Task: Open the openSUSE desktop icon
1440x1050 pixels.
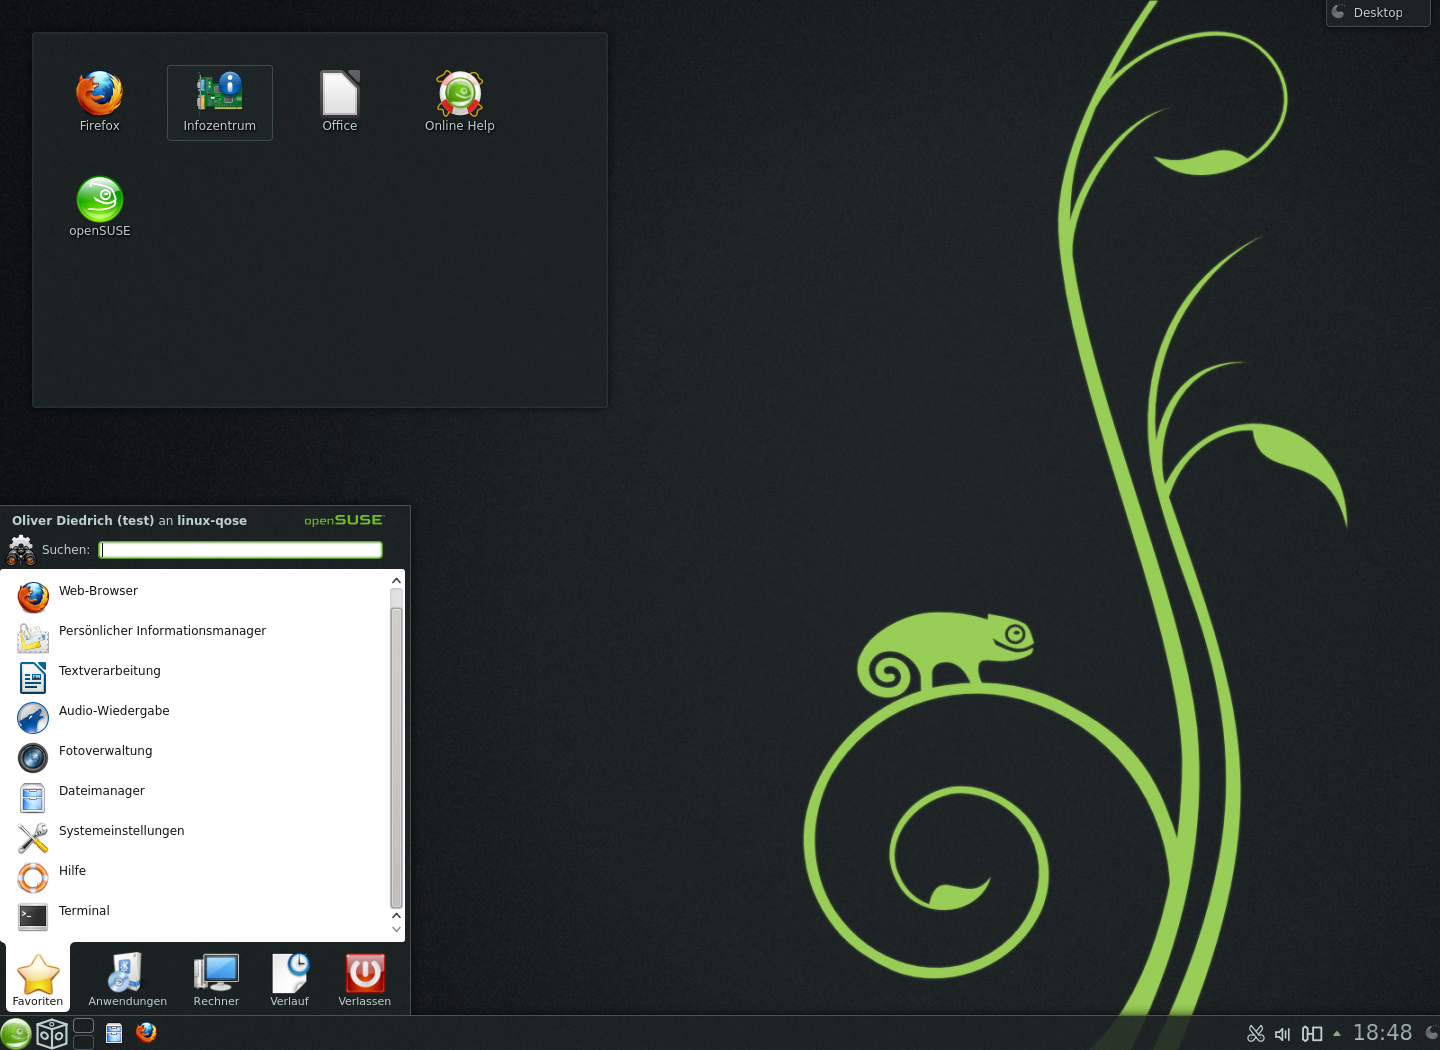Action: tap(100, 206)
